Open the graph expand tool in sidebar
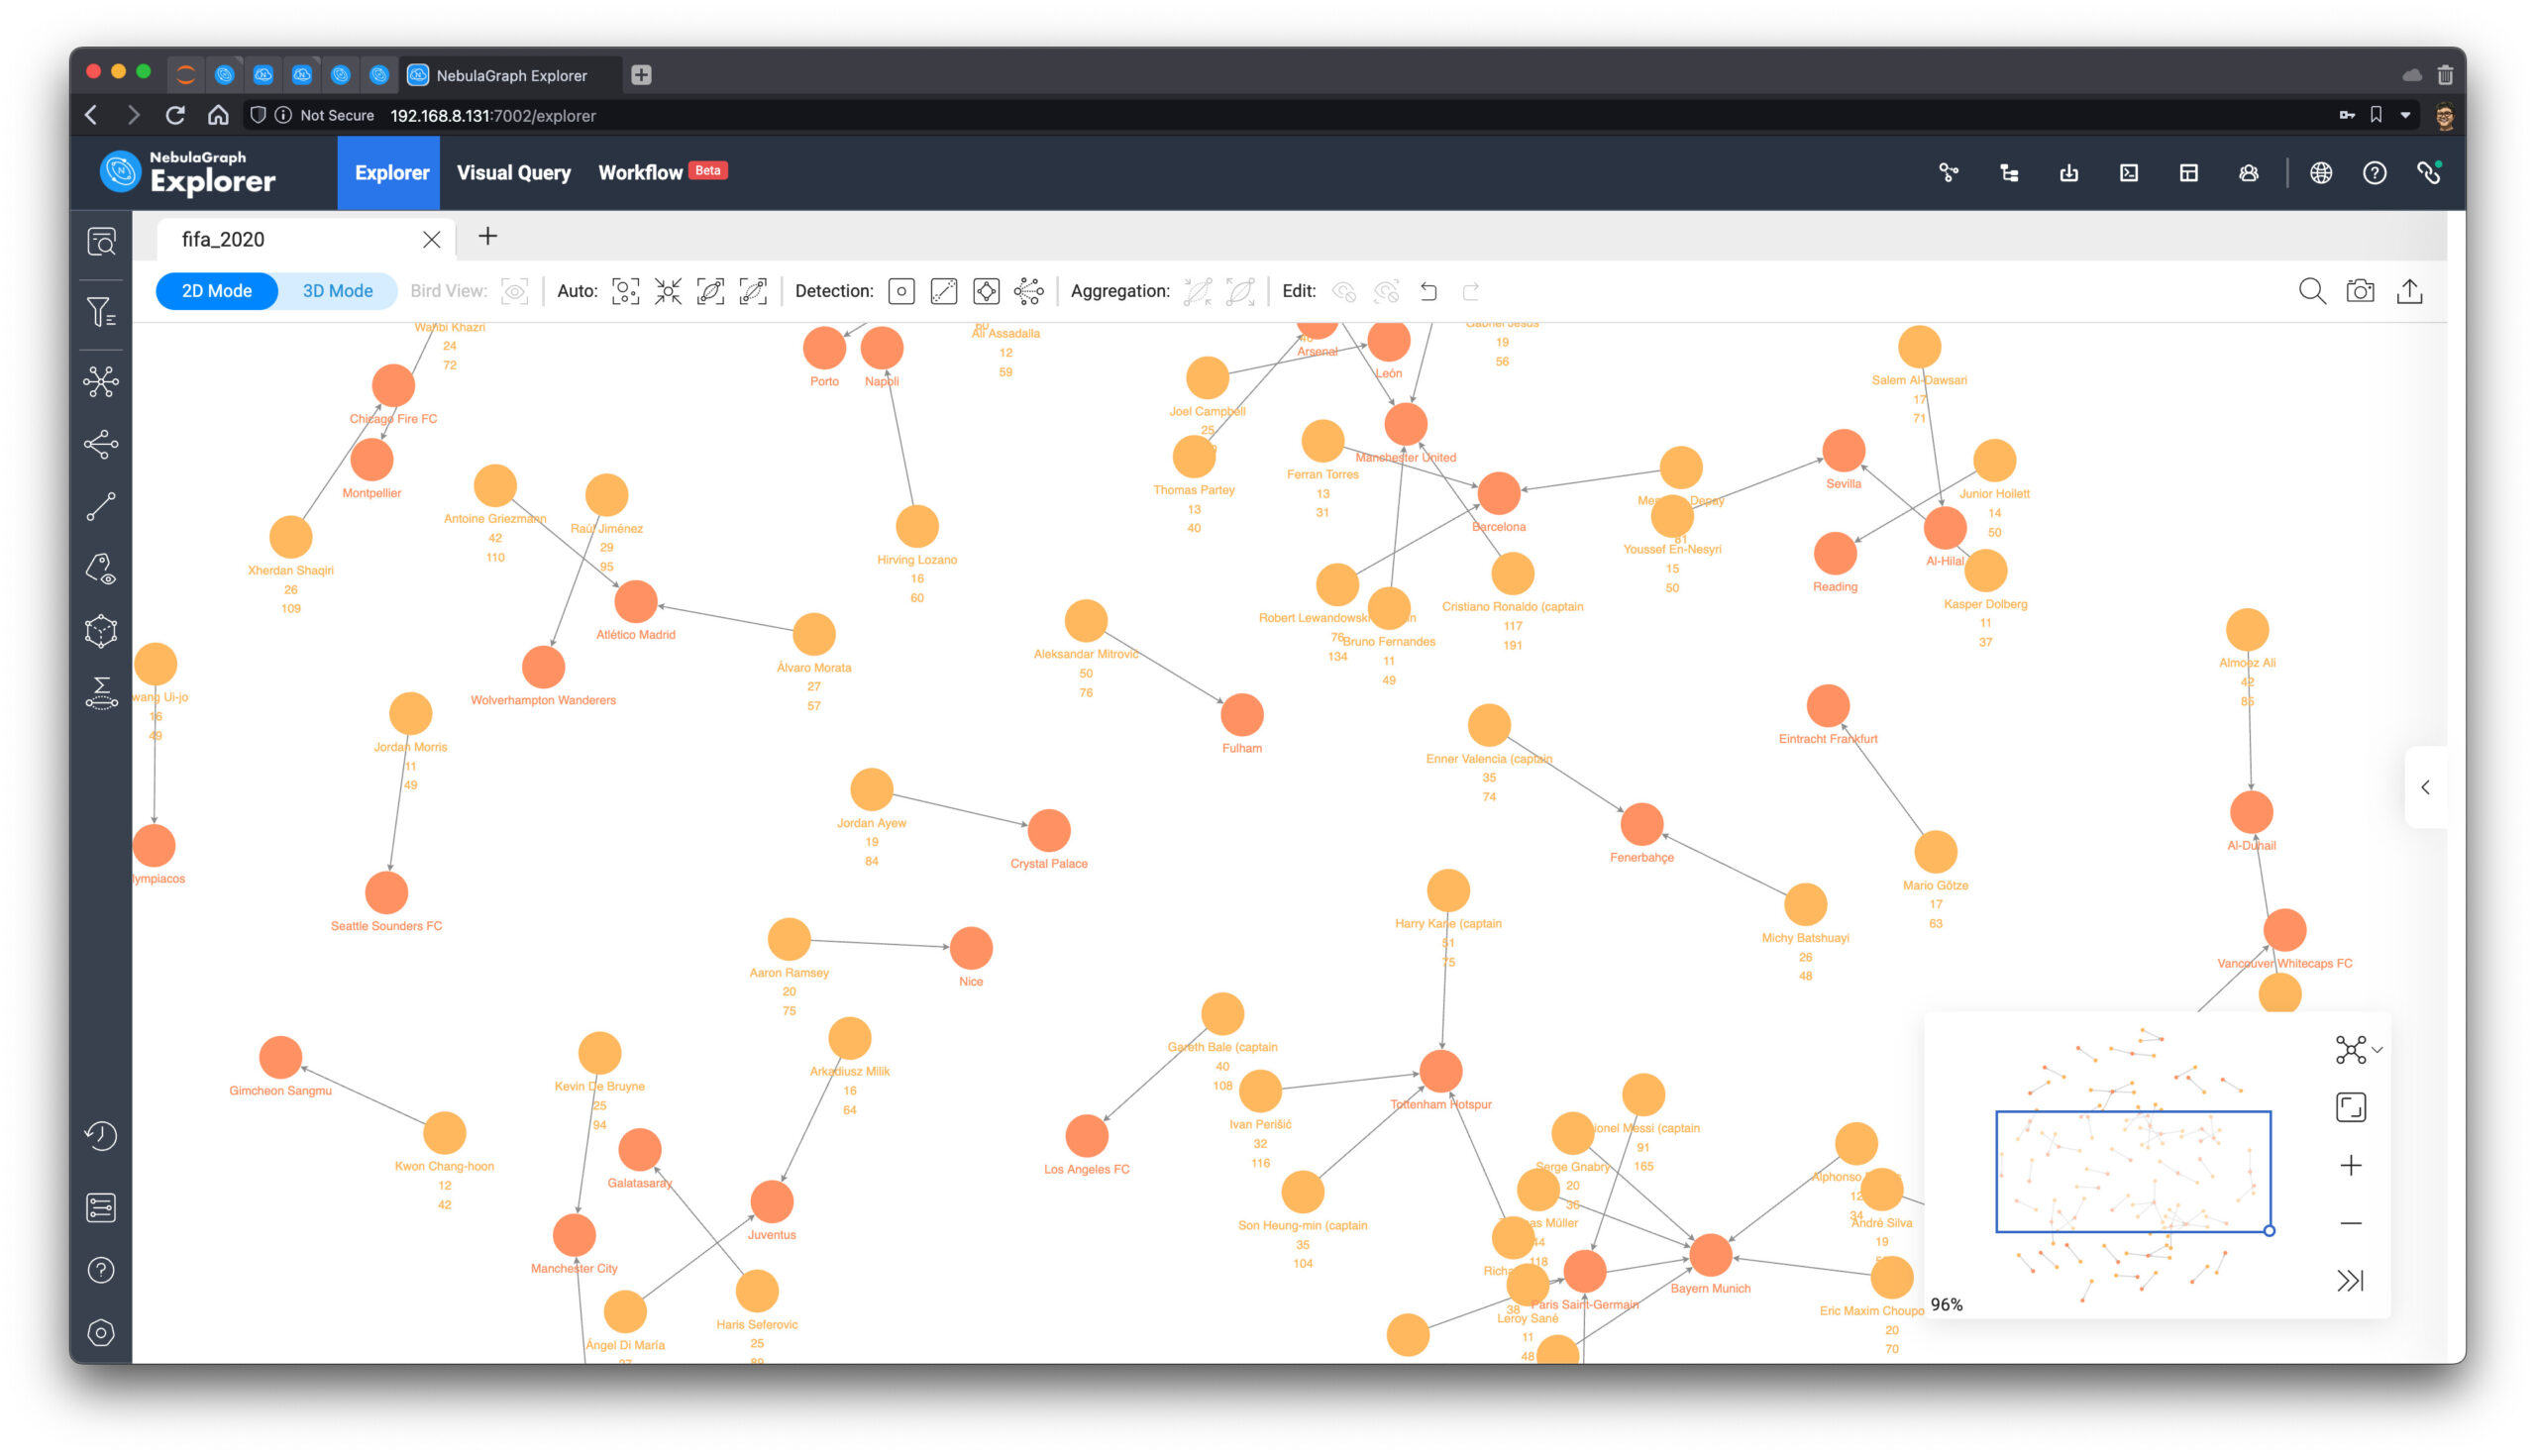2536x1456 pixels. pos(101,381)
